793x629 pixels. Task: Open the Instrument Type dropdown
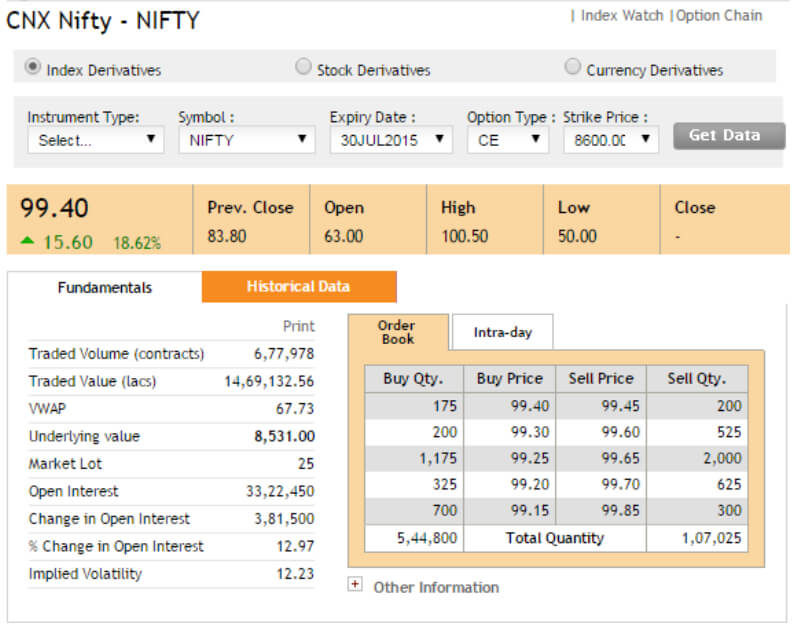(x=96, y=140)
